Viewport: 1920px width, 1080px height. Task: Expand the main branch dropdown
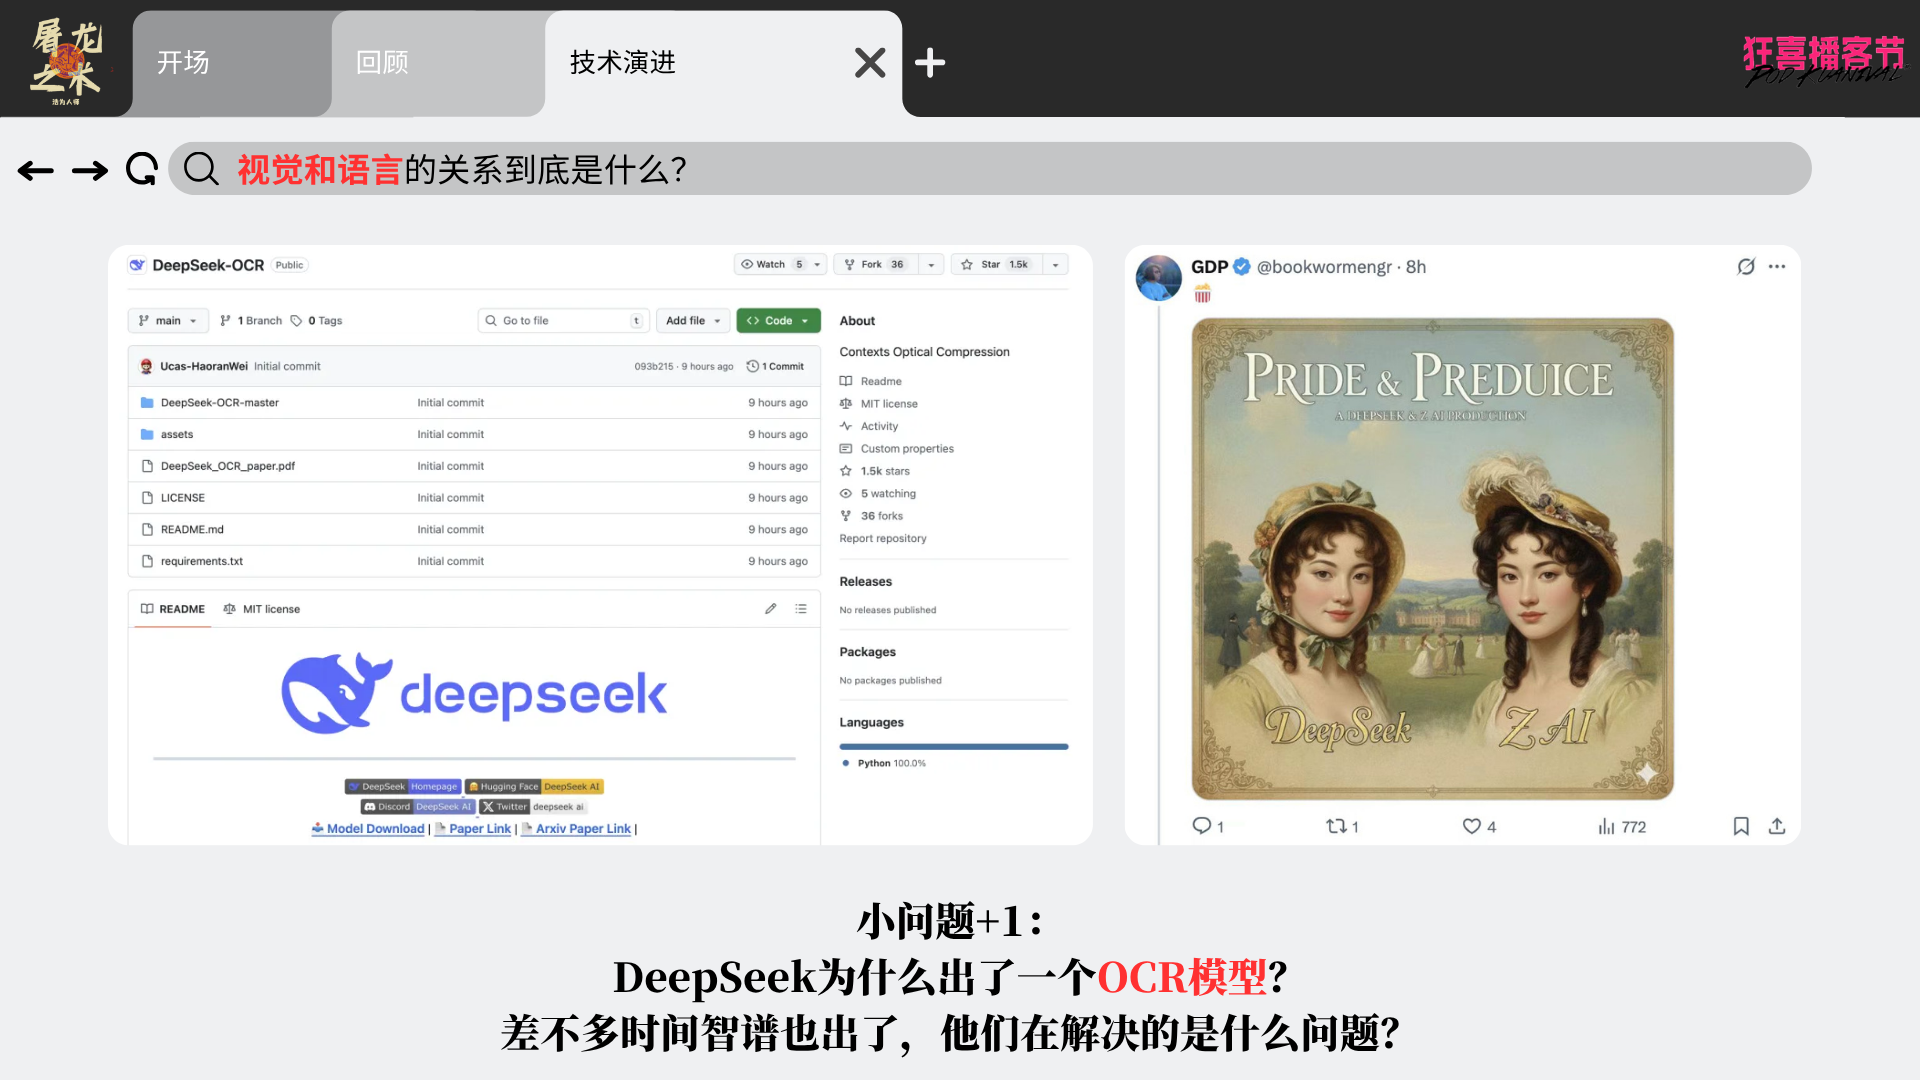click(168, 321)
